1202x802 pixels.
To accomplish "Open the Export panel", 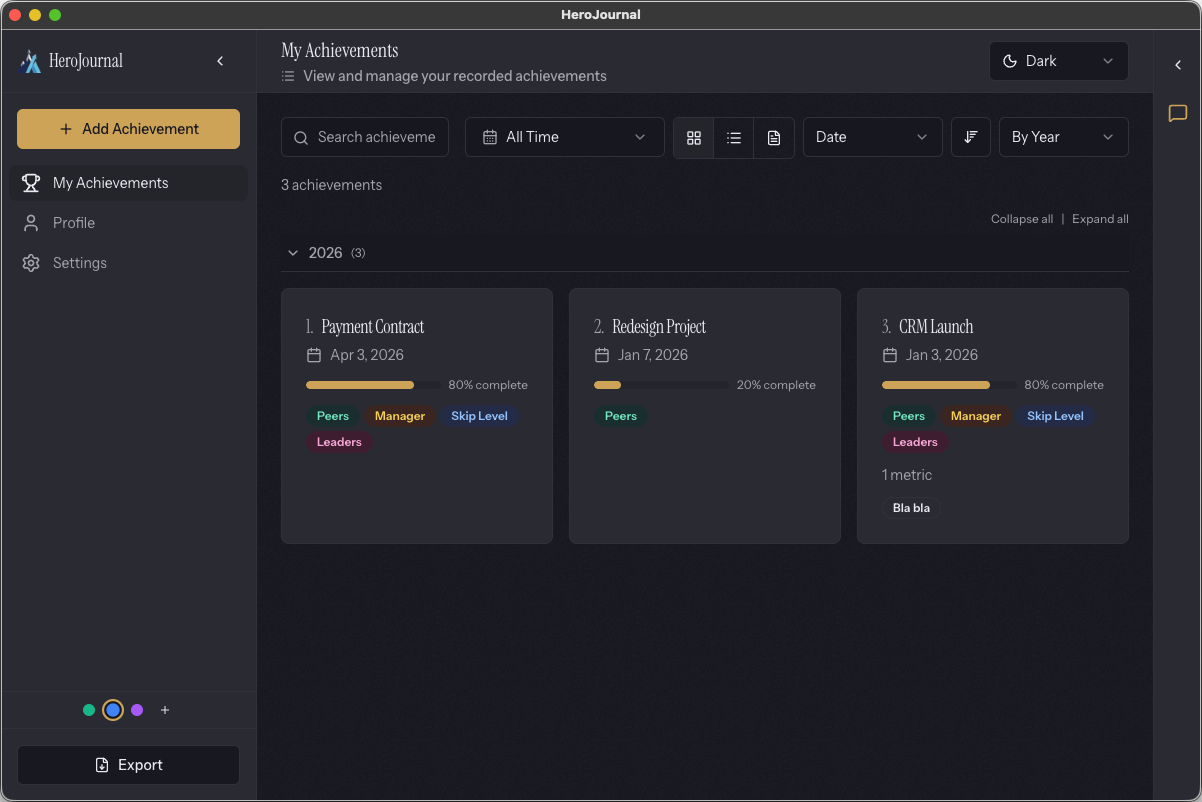I will coord(128,764).
